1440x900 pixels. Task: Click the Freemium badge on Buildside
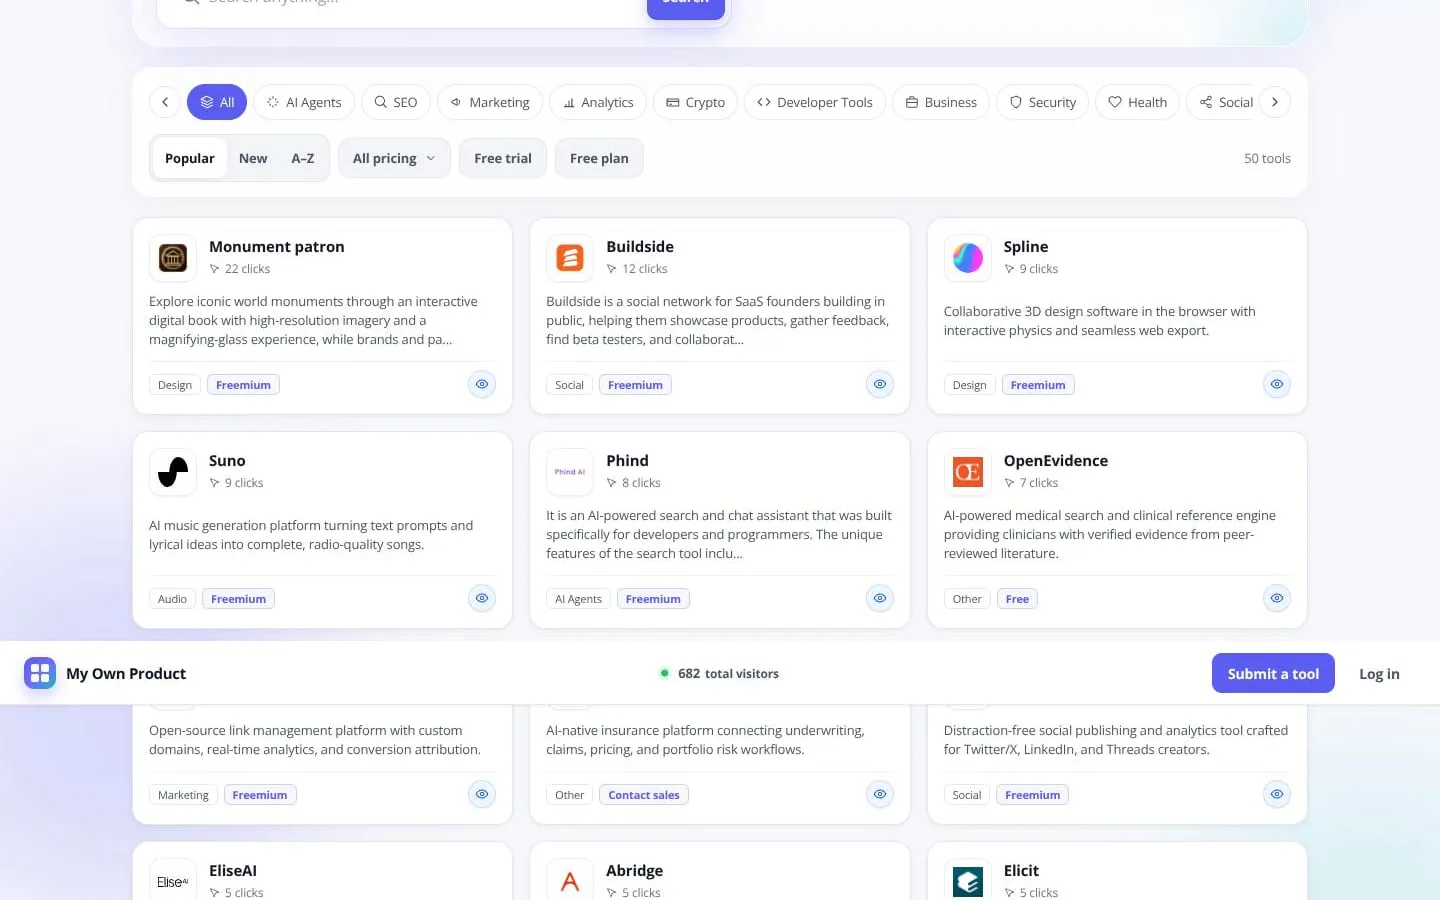[635, 385]
